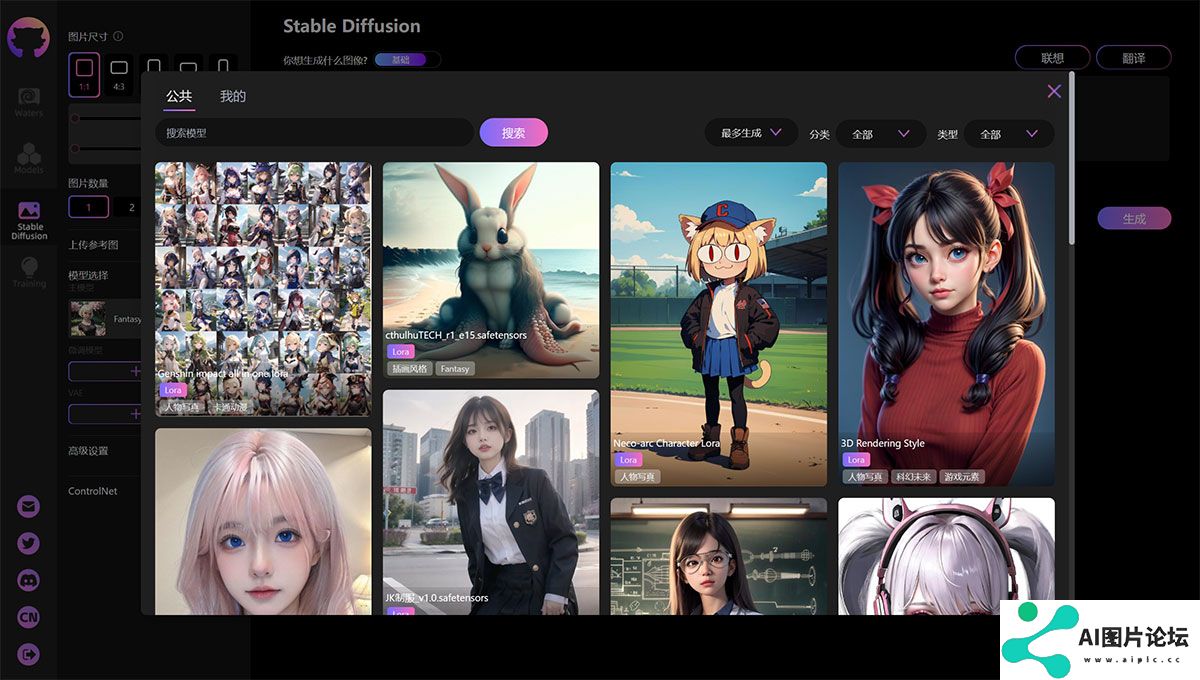Click the Lora badge on cthulhuTECH card
The image size is (1200, 680).
point(401,352)
